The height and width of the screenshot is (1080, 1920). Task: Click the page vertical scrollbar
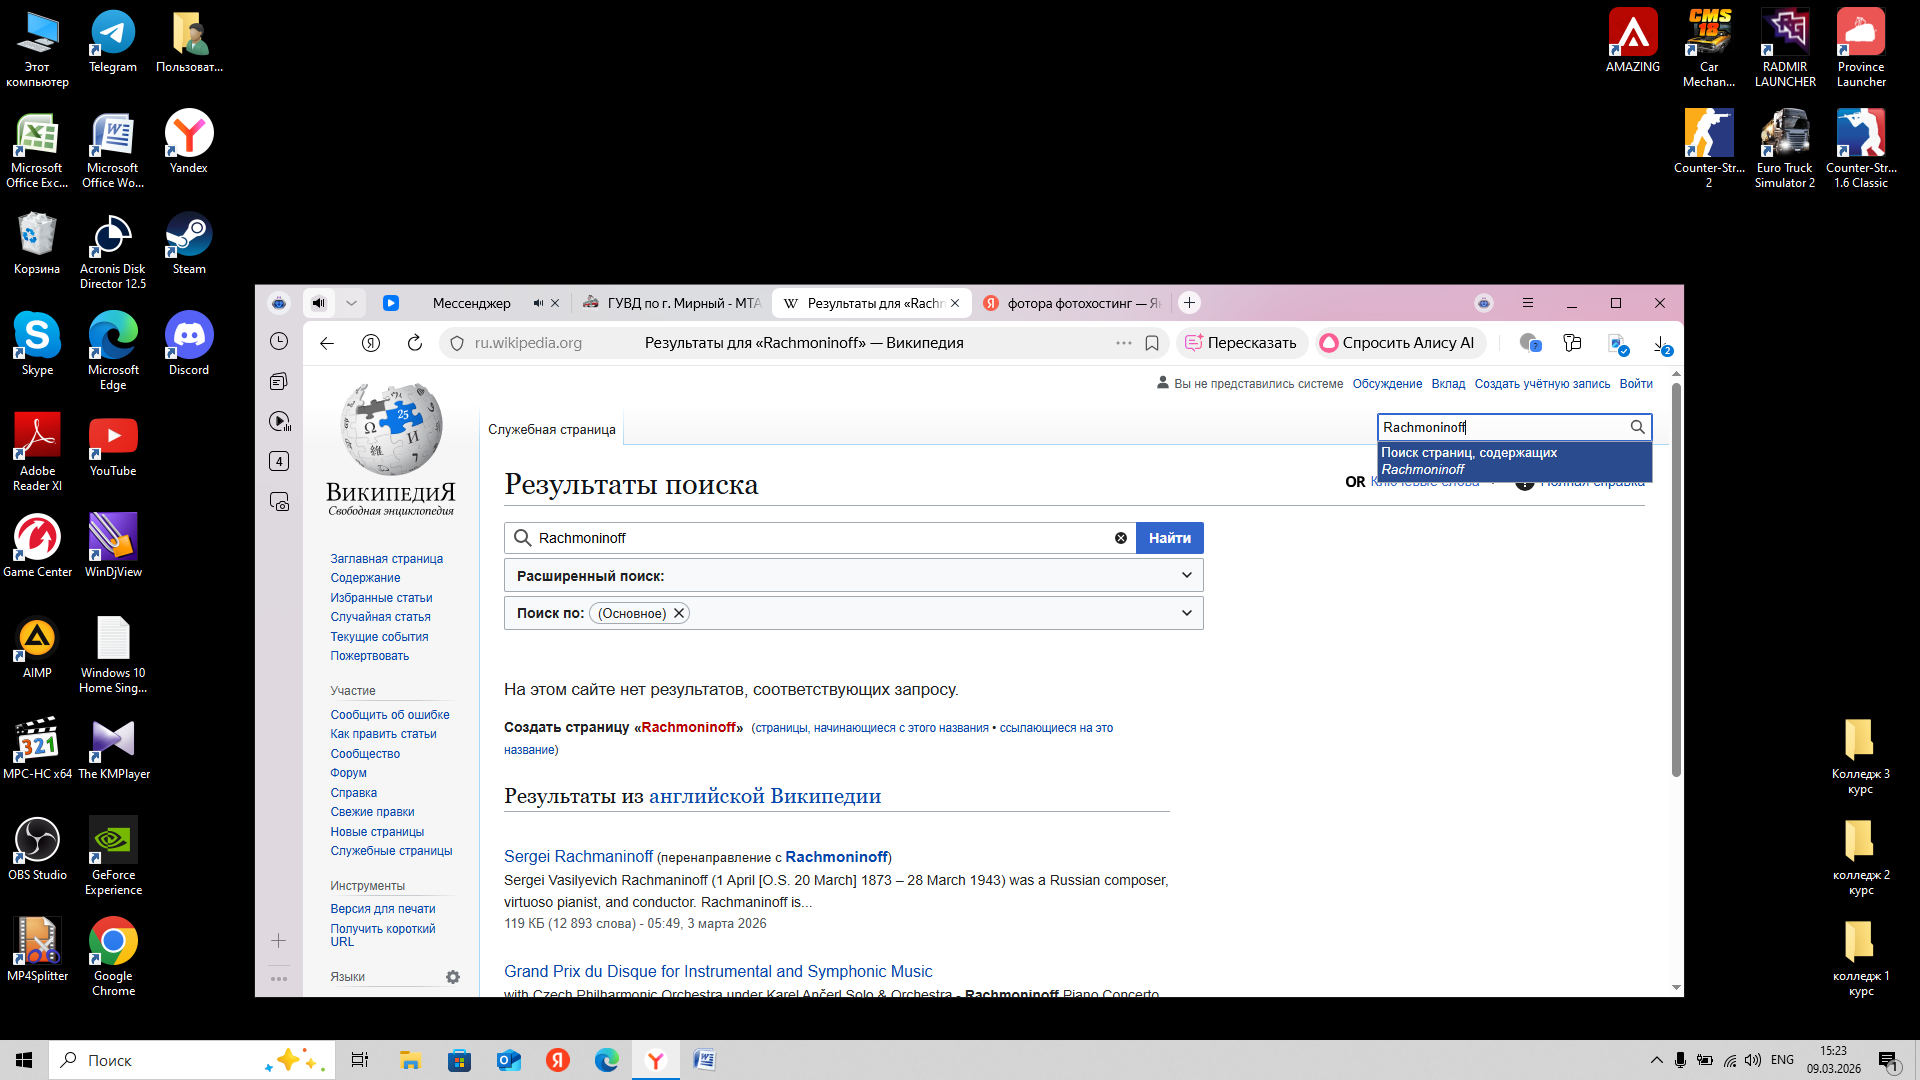[x=1676, y=580]
